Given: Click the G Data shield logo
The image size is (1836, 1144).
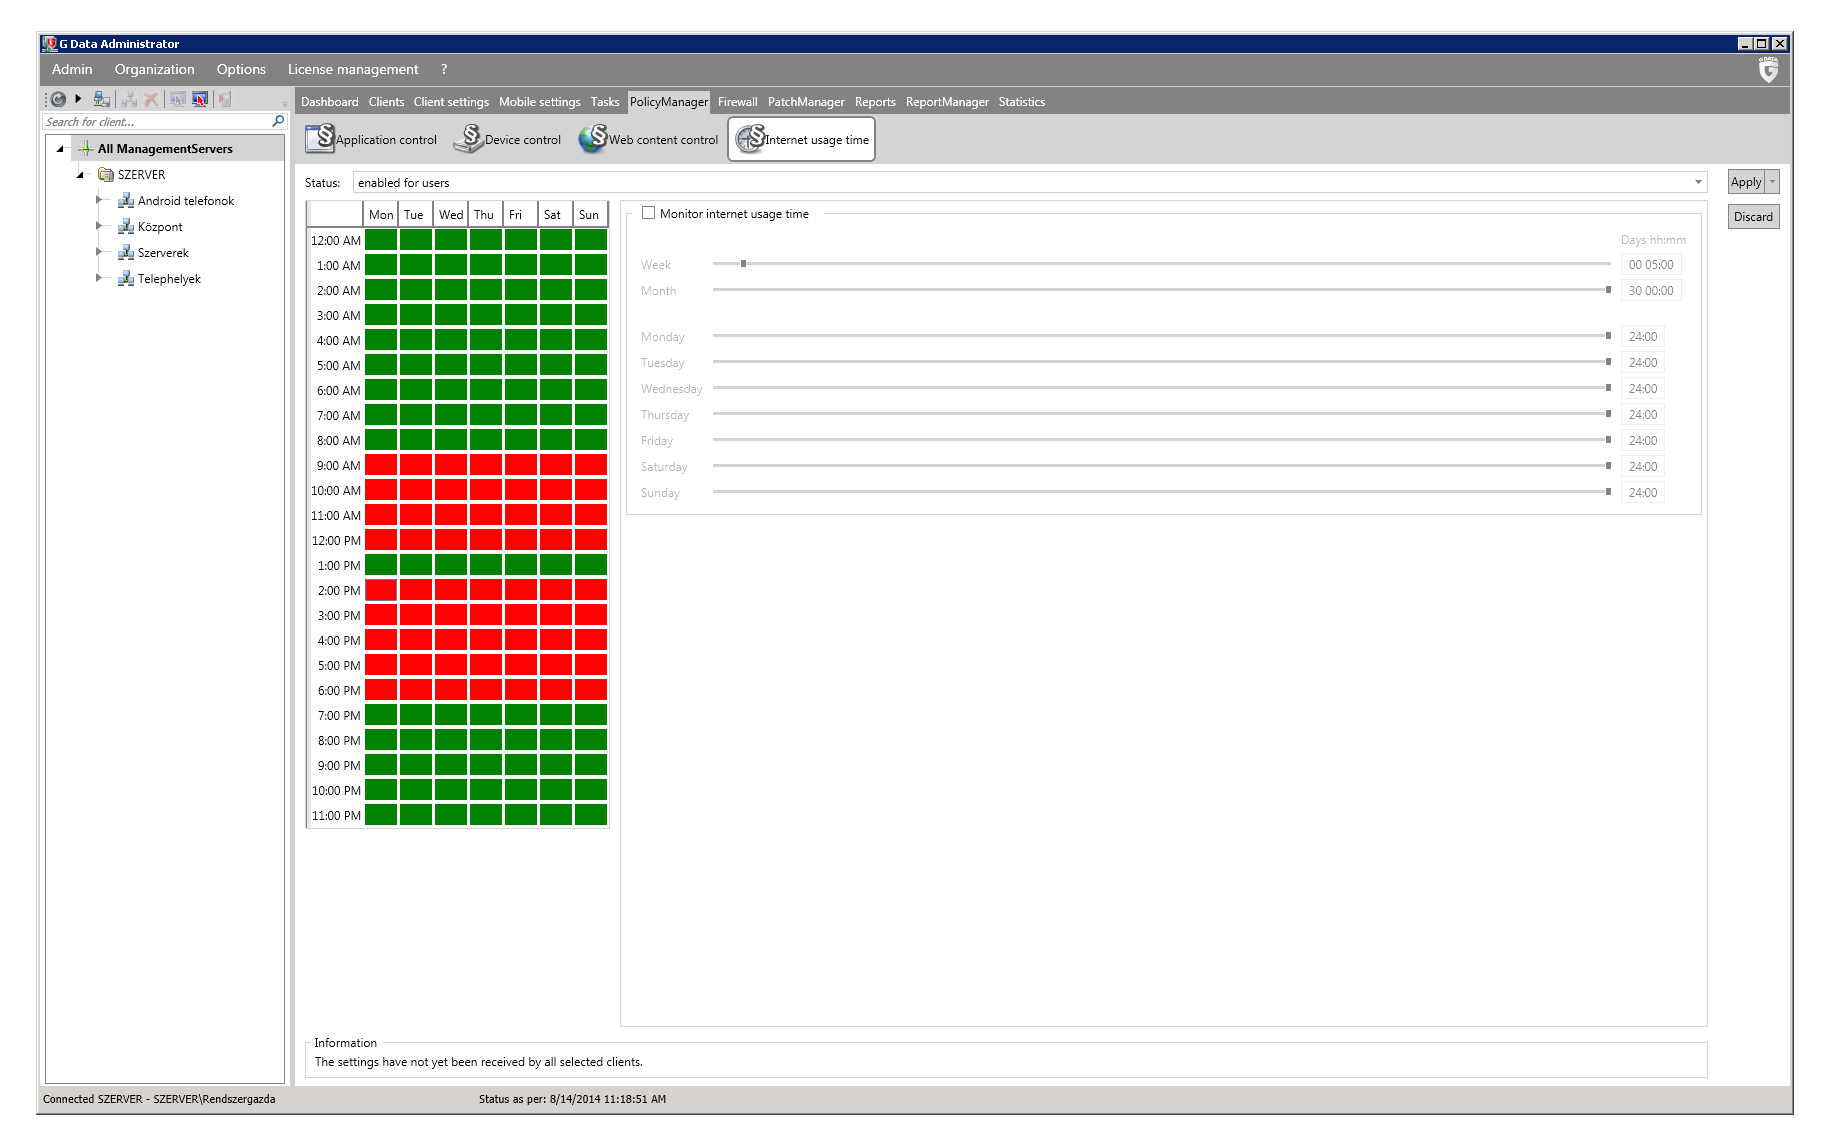Looking at the screenshot, I should [x=1769, y=69].
